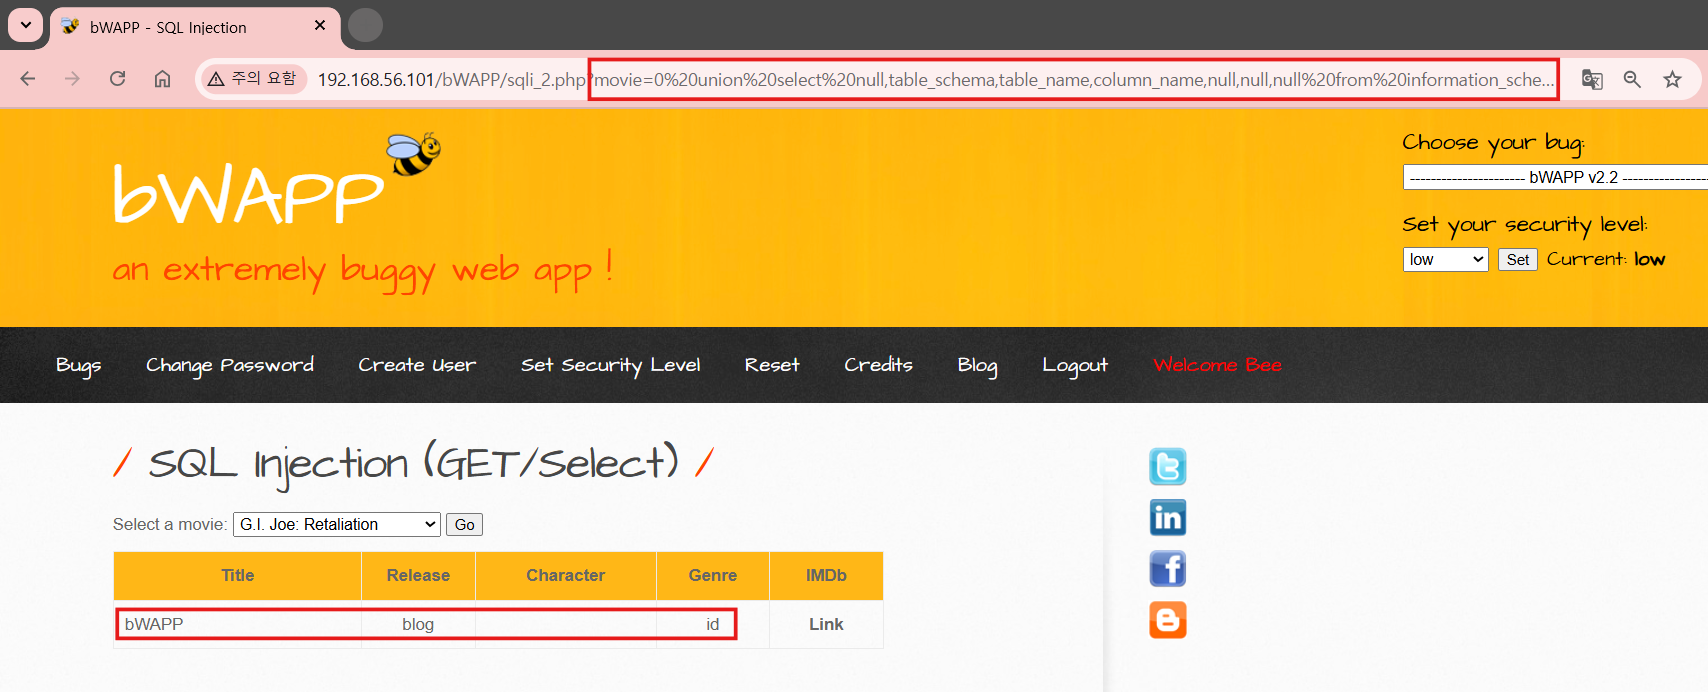The width and height of the screenshot is (1708, 692).
Task: Open the Blog menu link
Action: pyautogui.click(x=977, y=366)
